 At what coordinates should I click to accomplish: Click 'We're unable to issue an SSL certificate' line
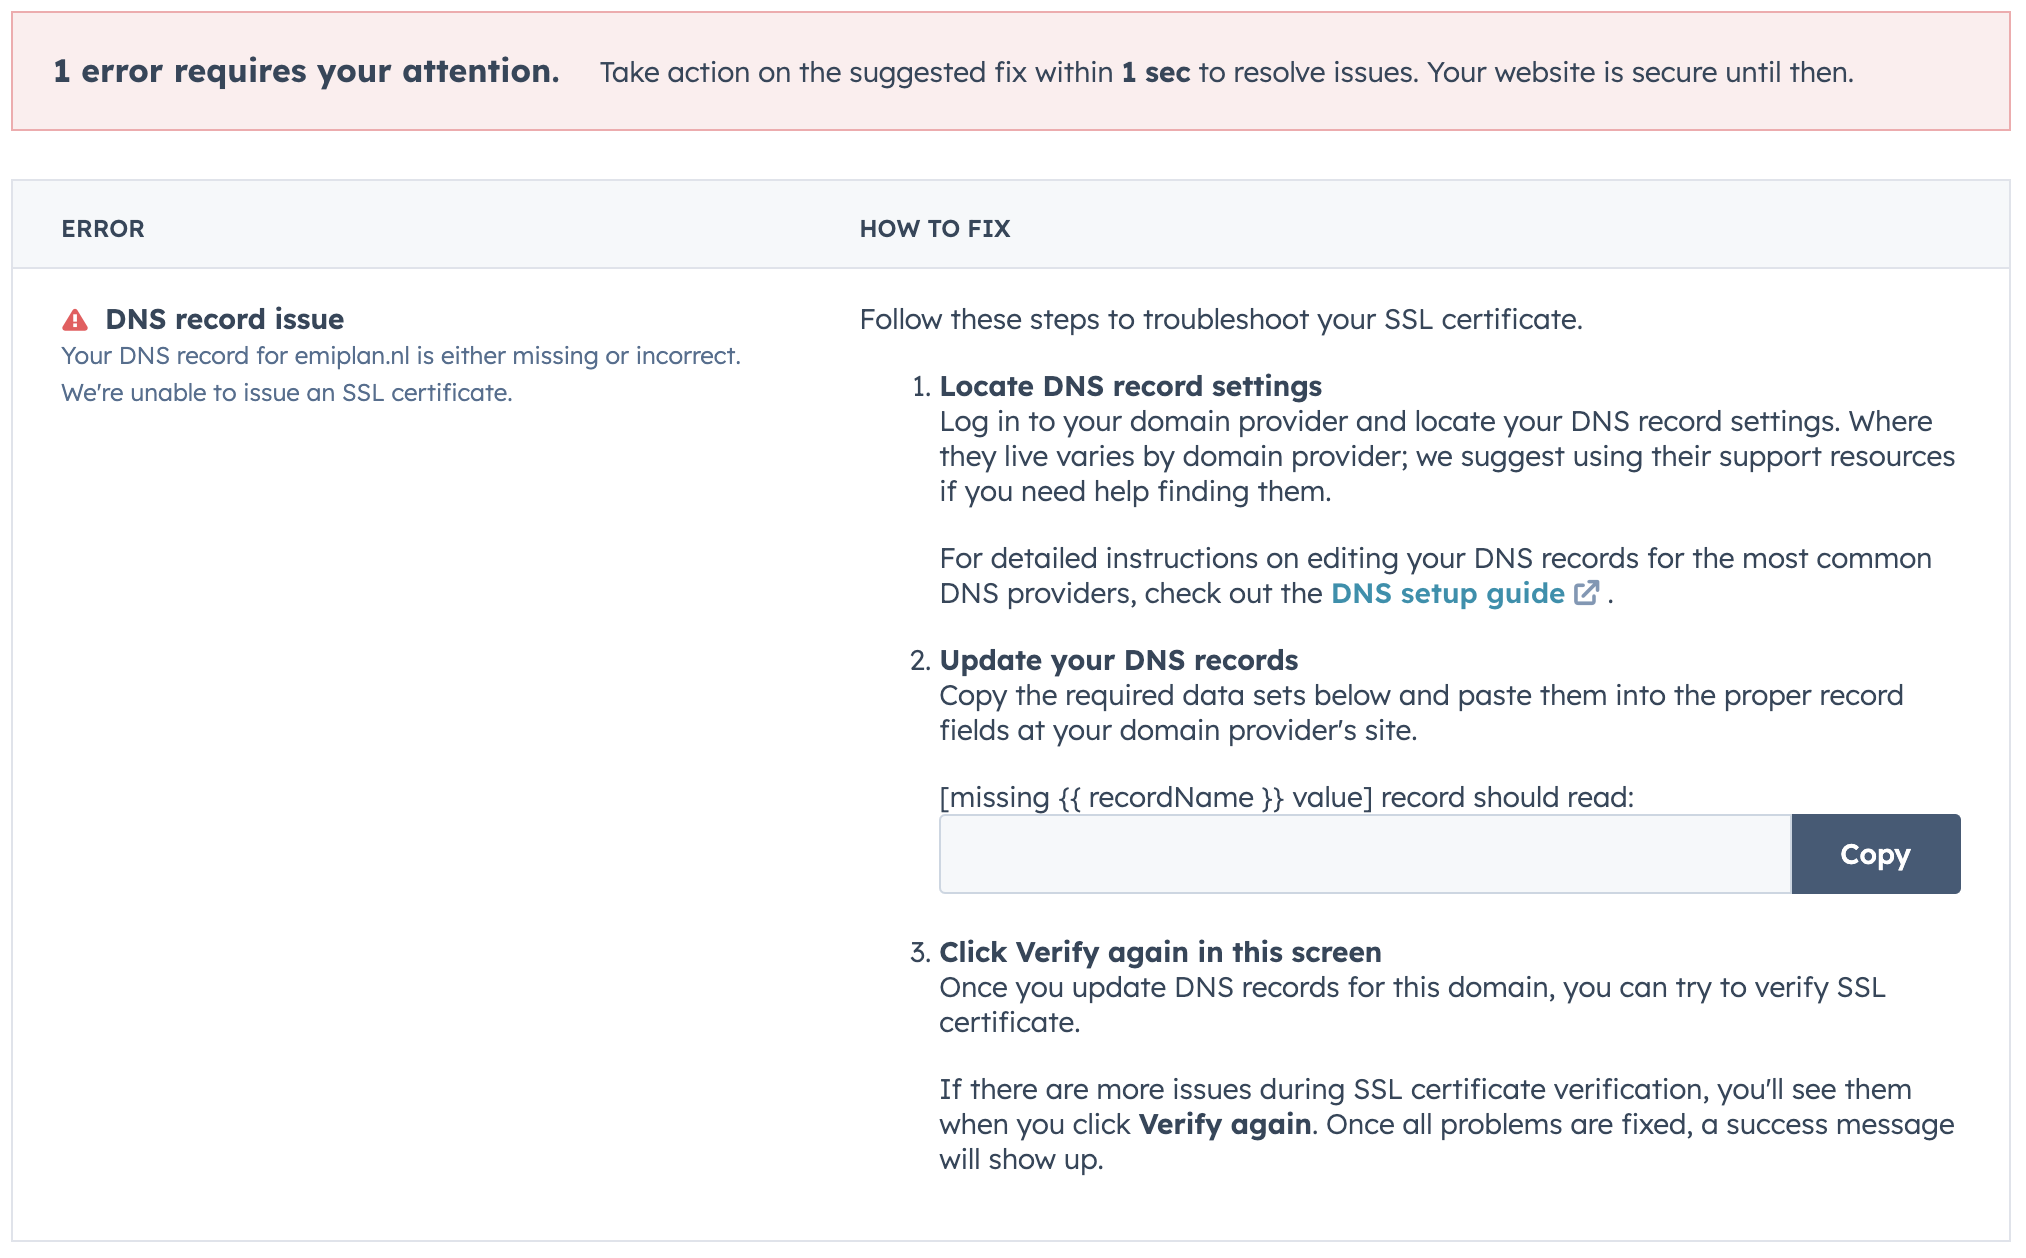[287, 393]
